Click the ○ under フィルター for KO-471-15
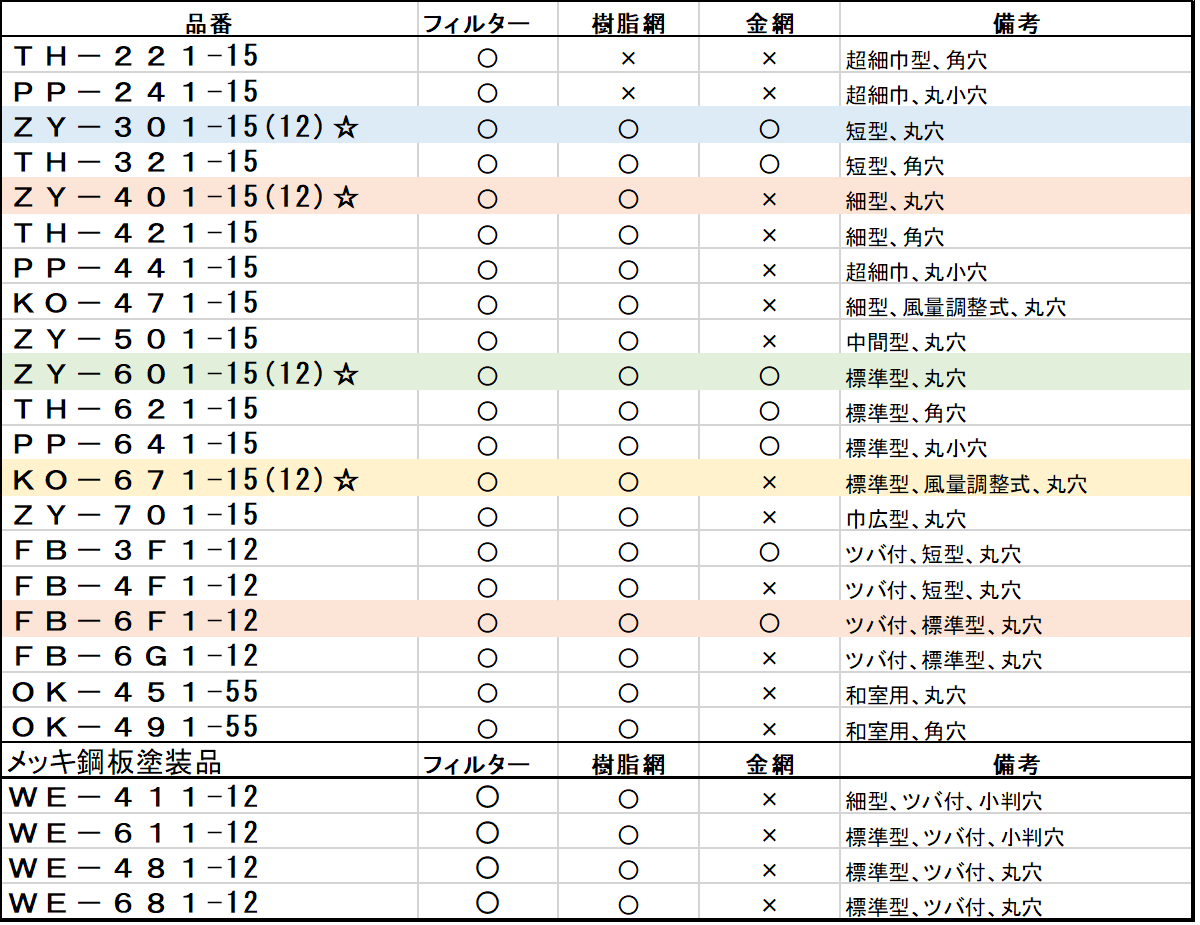The height and width of the screenshot is (925, 1200). tap(487, 305)
